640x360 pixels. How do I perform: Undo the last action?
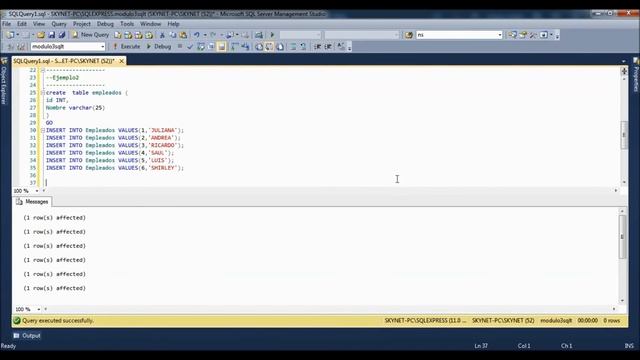[197, 35]
